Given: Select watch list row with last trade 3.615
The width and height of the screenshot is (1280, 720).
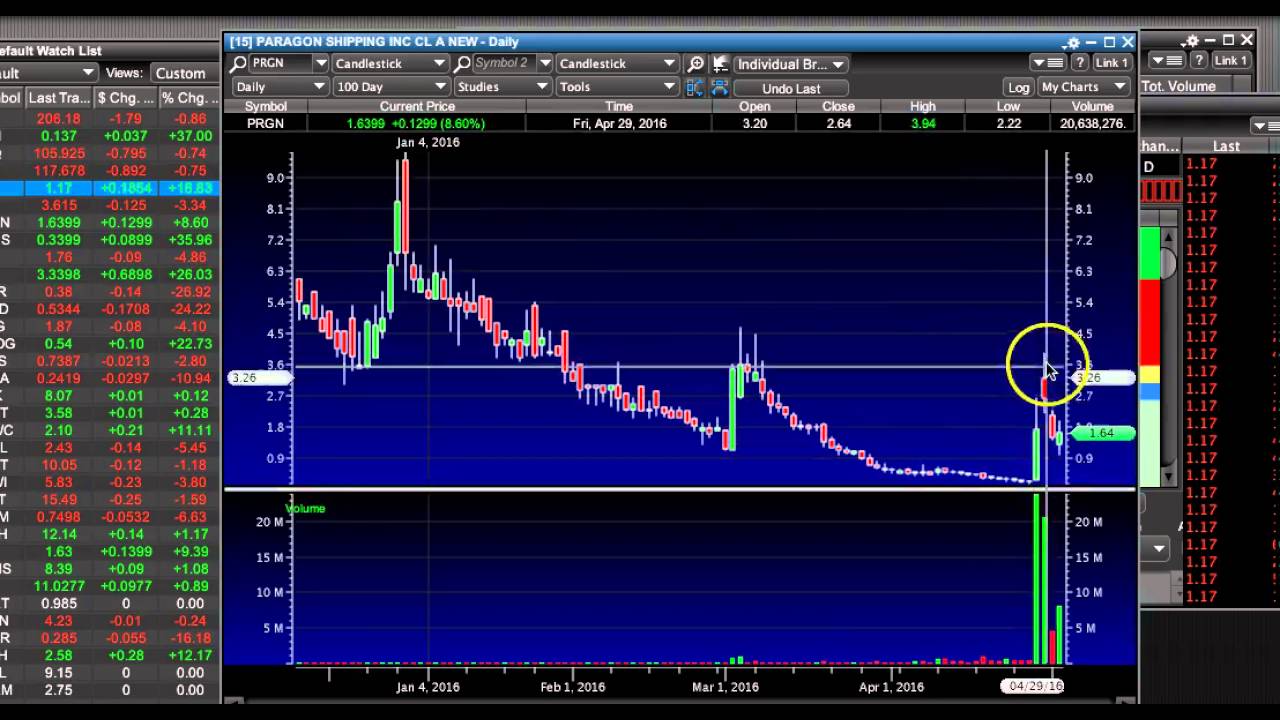Looking at the screenshot, I should pos(109,206).
